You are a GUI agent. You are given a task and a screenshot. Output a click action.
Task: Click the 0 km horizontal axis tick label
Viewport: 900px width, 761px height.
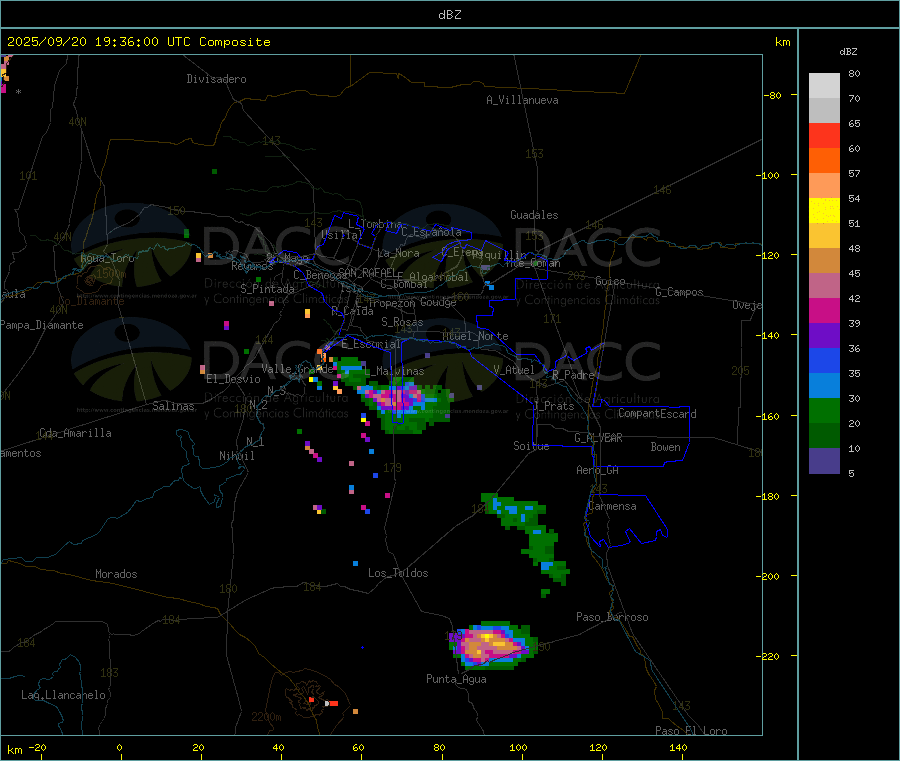pyautogui.click(x=119, y=747)
